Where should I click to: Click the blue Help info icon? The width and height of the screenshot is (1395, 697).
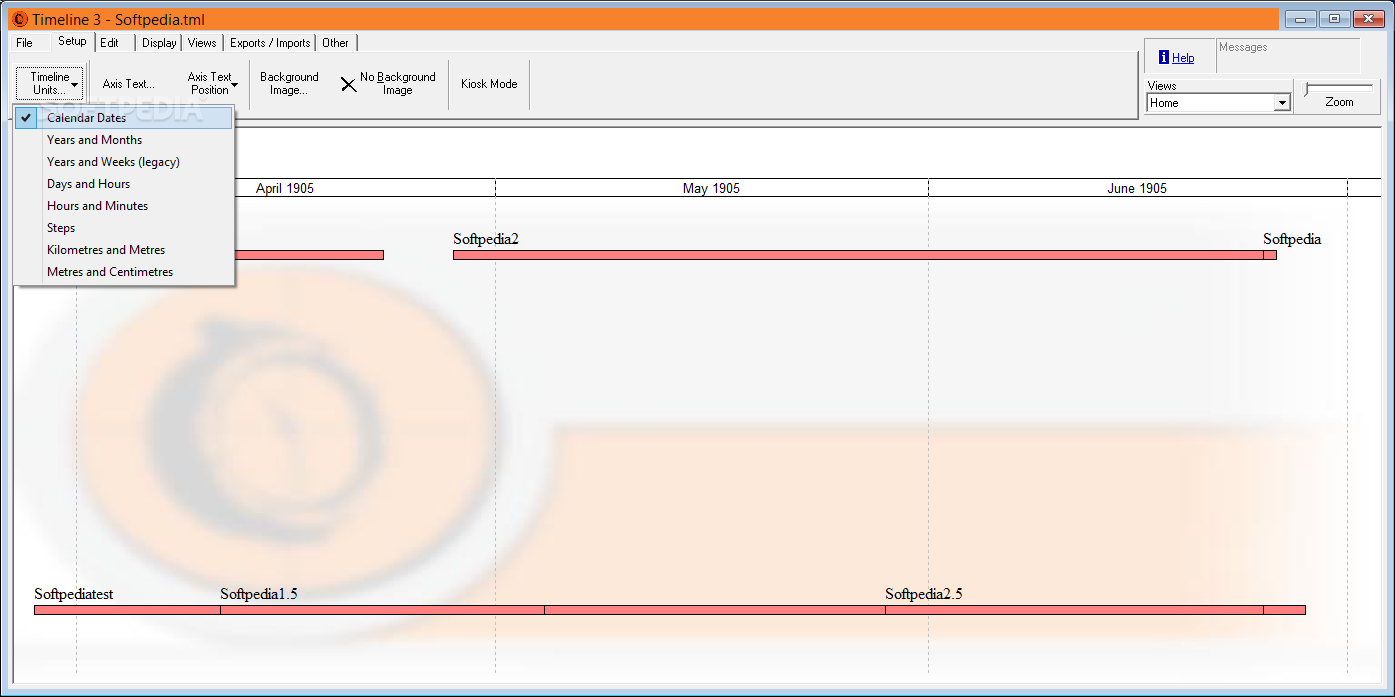coord(1164,57)
